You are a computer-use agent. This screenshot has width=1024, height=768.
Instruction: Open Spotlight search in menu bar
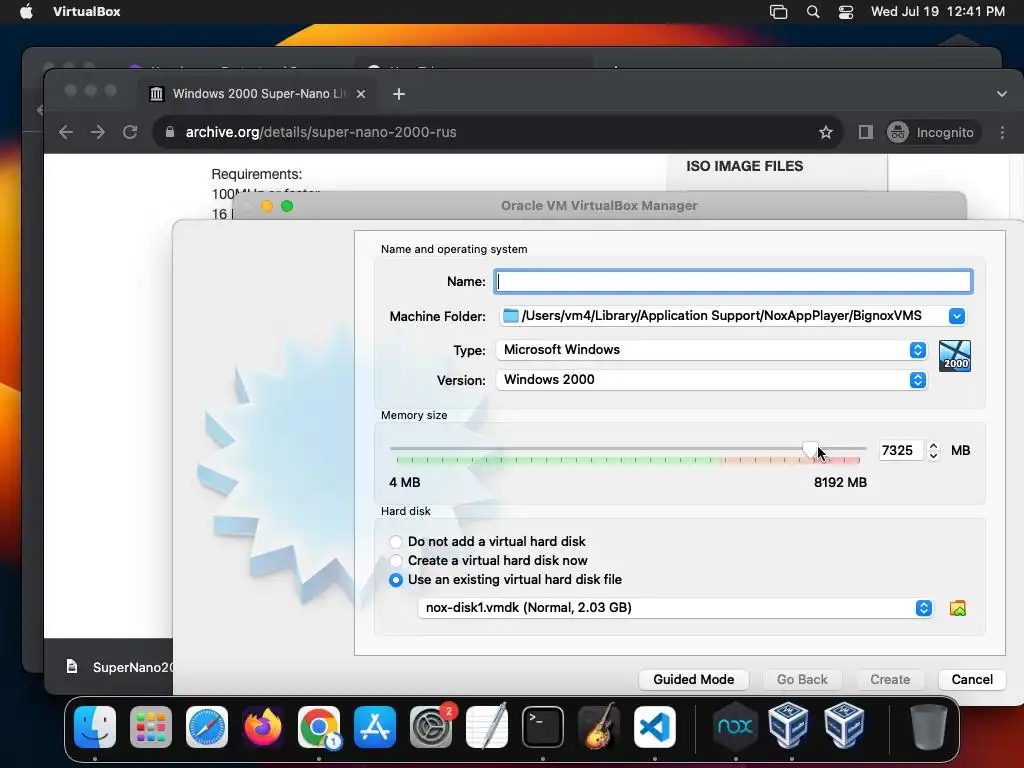coord(813,12)
